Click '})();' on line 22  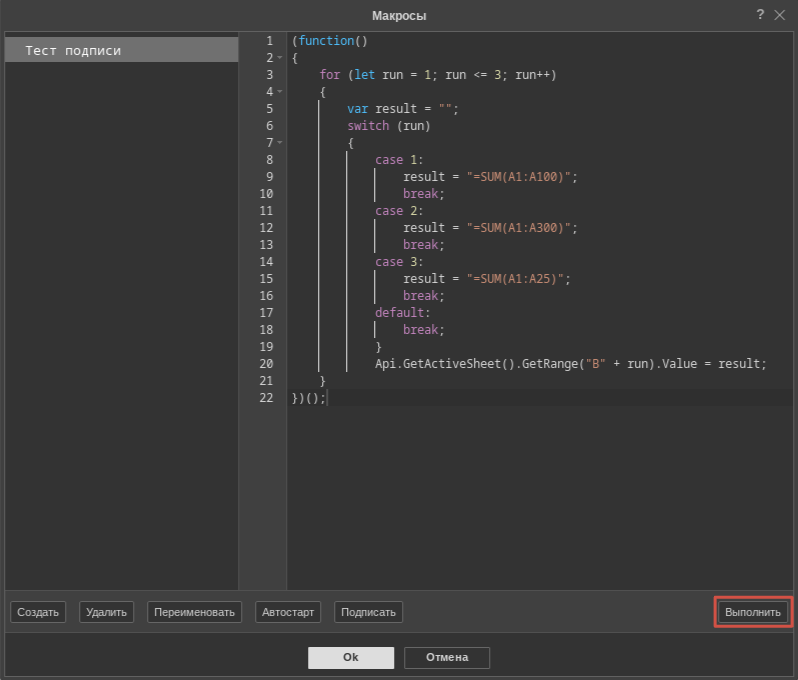click(x=309, y=398)
